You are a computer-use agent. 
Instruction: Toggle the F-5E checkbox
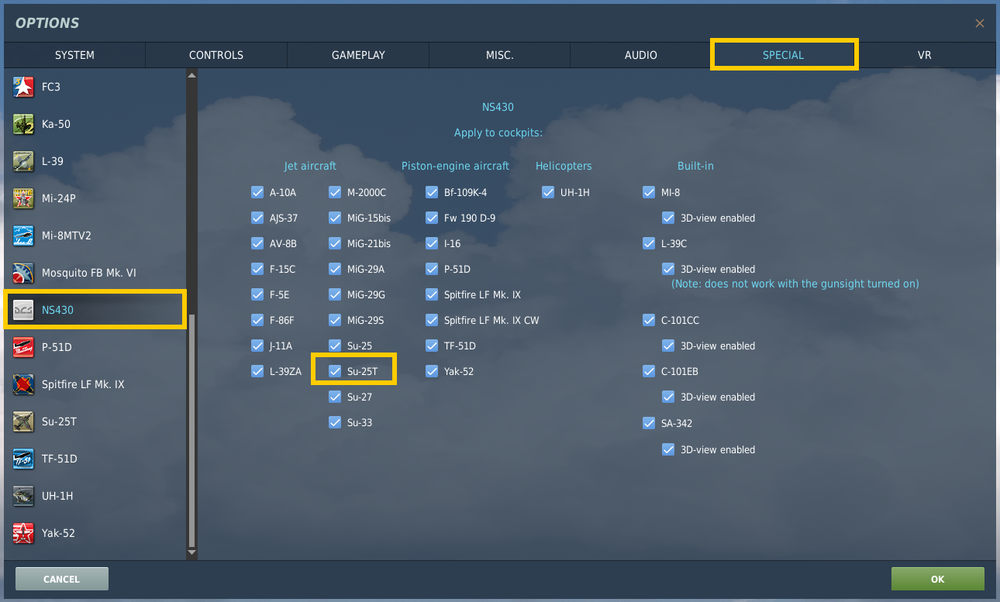[x=258, y=294]
